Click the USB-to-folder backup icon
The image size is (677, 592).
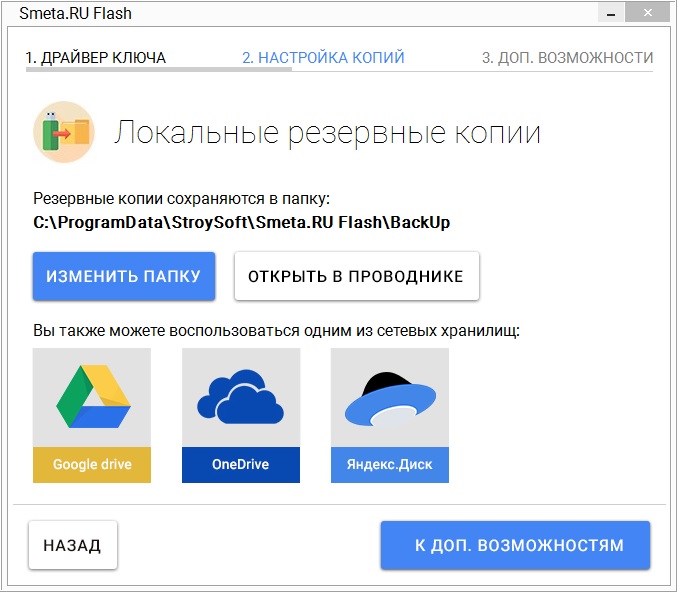point(64,132)
